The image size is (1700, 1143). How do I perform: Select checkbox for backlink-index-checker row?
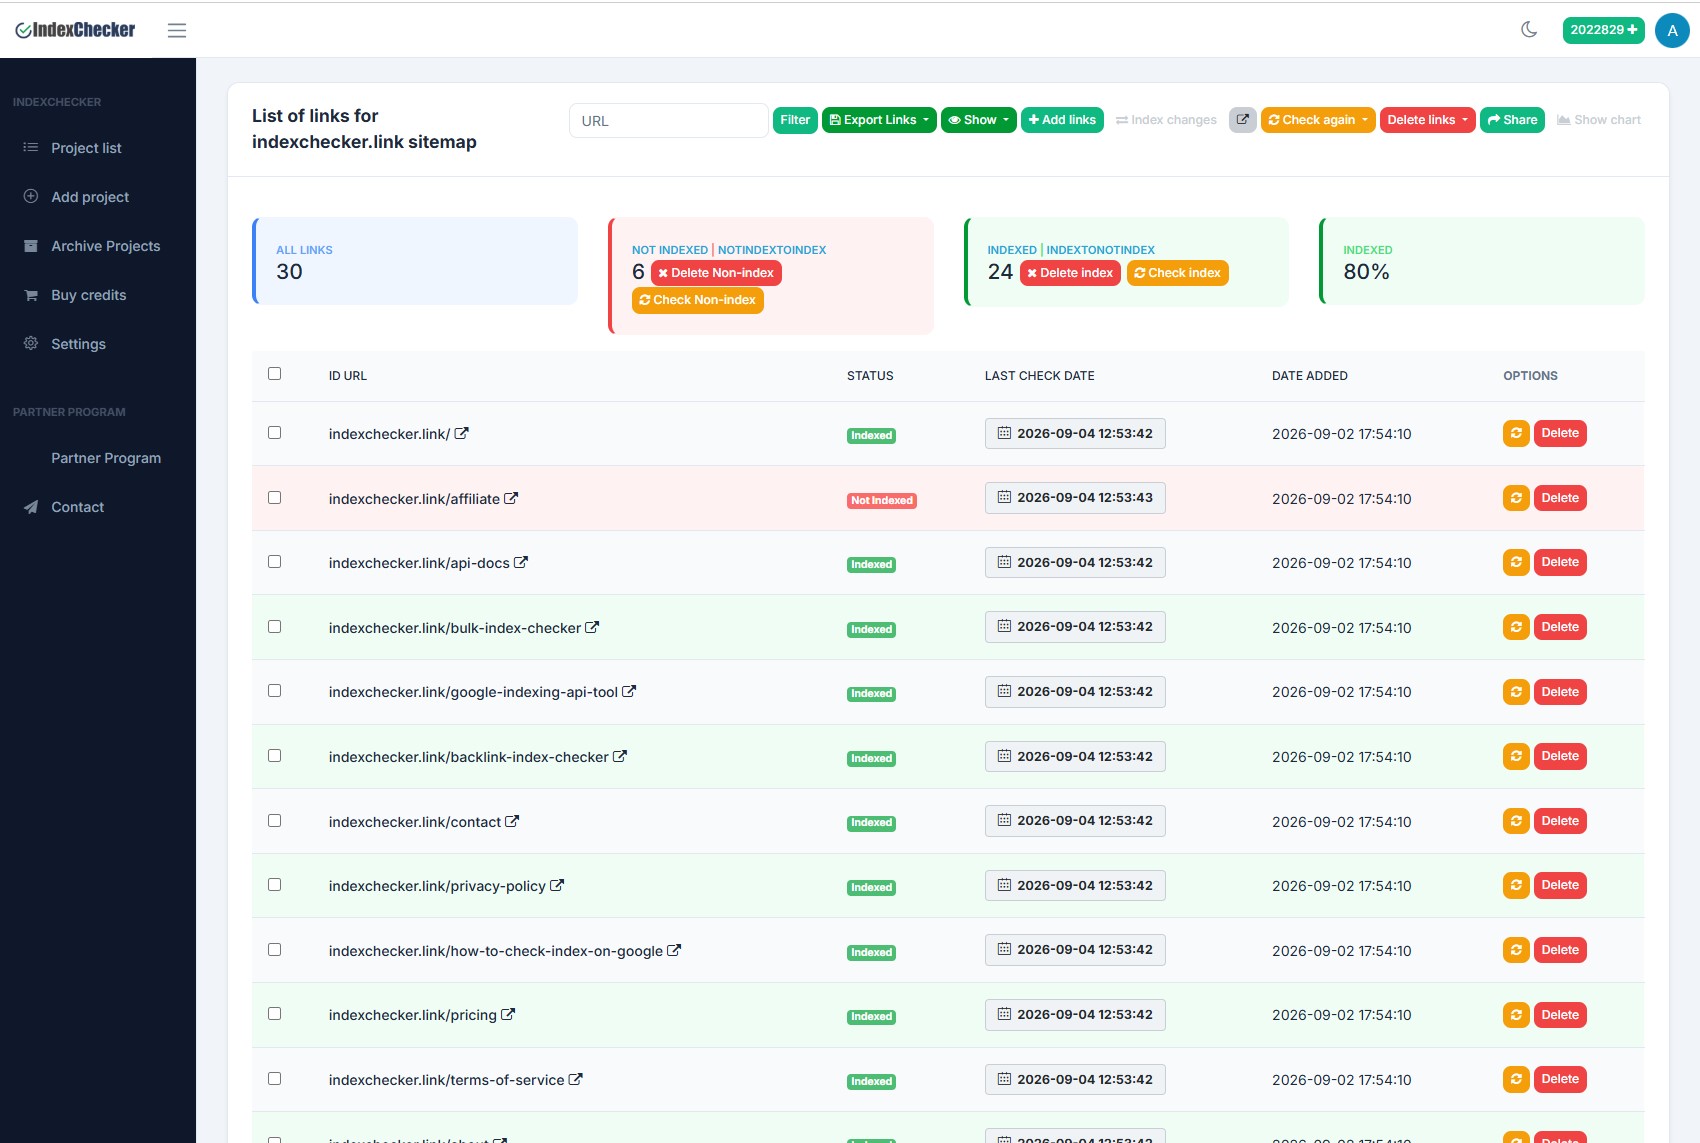pyautogui.click(x=274, y=755)
